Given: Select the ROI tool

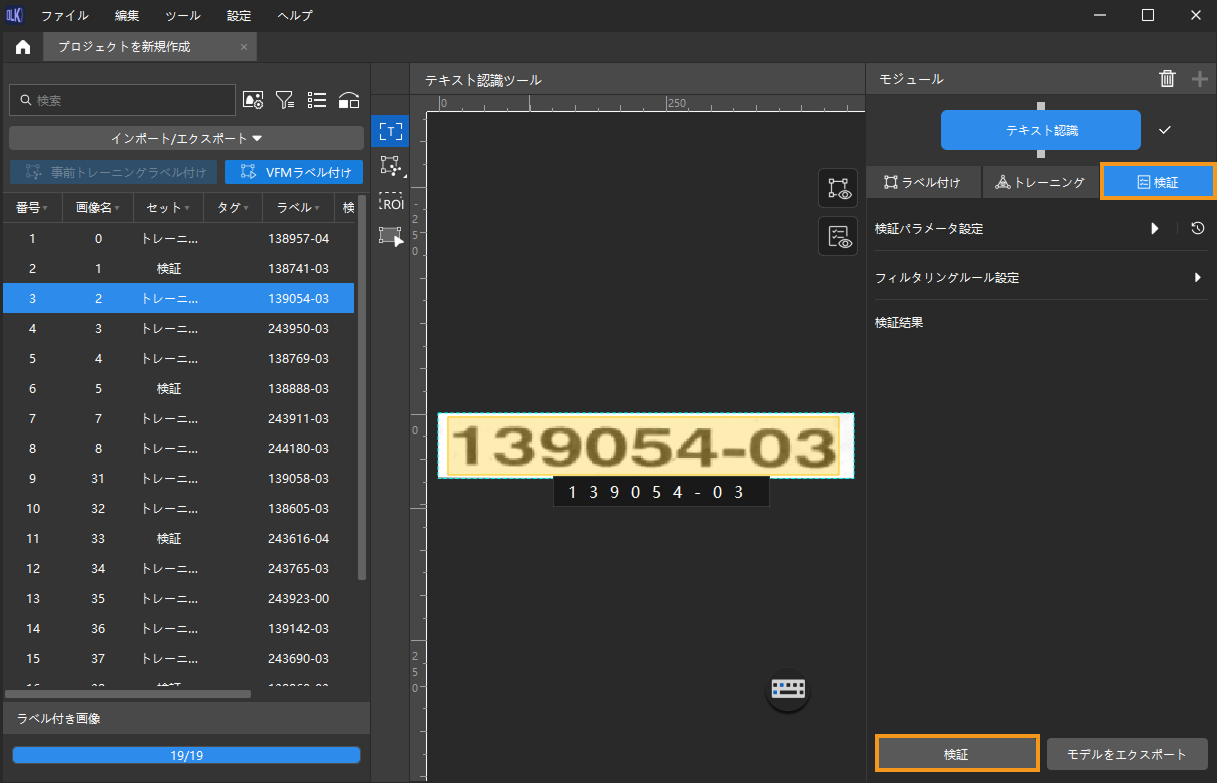Looking at the screenshot, I should click(x=390, y=201).
